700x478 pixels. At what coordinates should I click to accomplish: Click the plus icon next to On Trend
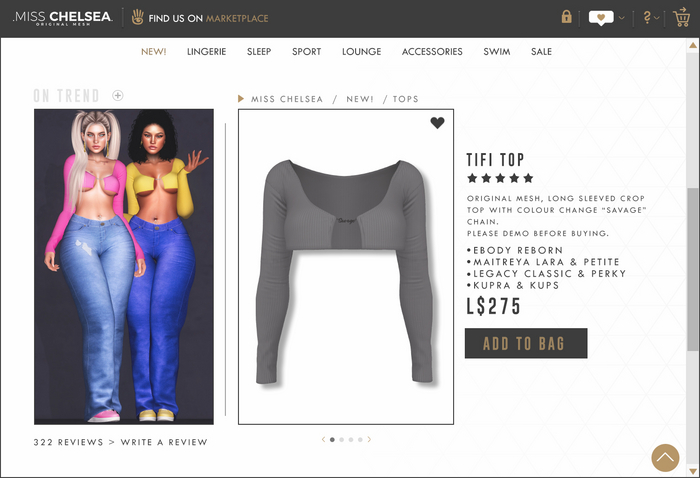click(117, 96)
